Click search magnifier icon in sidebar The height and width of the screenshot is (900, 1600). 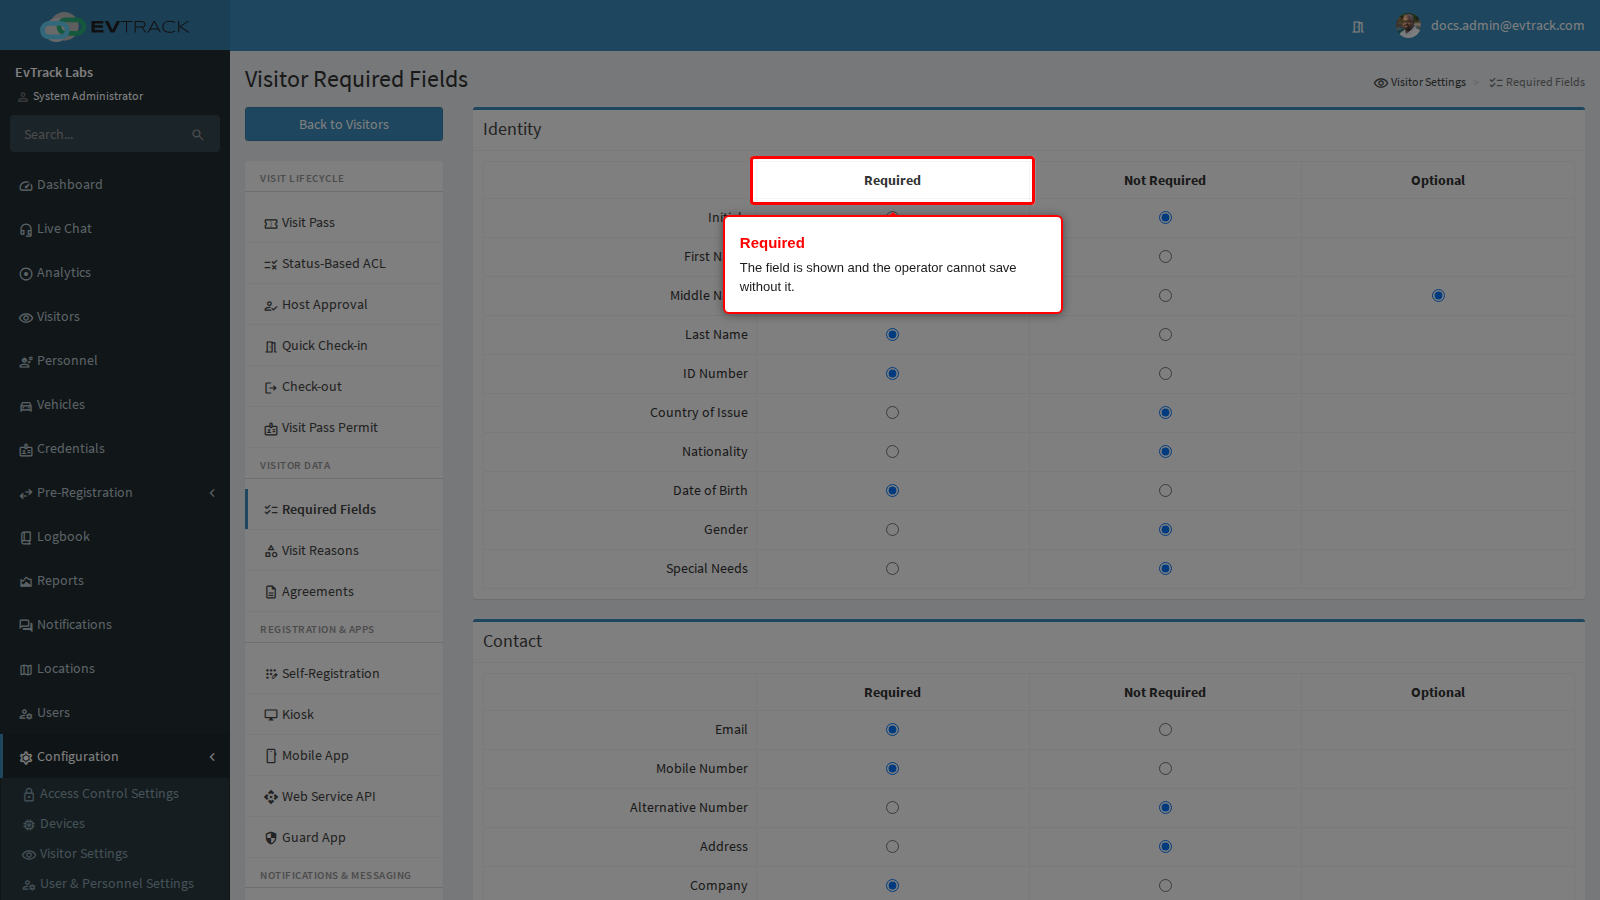[198, 135]
